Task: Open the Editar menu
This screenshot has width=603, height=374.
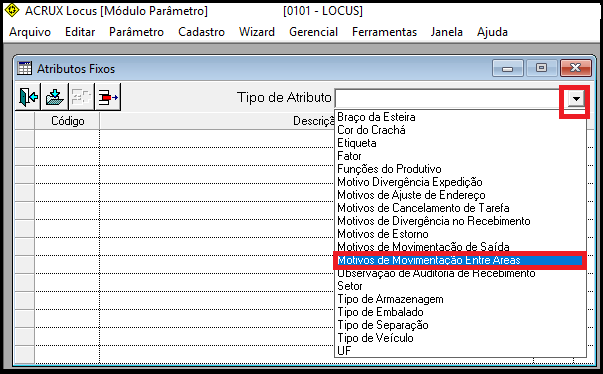Action: 80,32
